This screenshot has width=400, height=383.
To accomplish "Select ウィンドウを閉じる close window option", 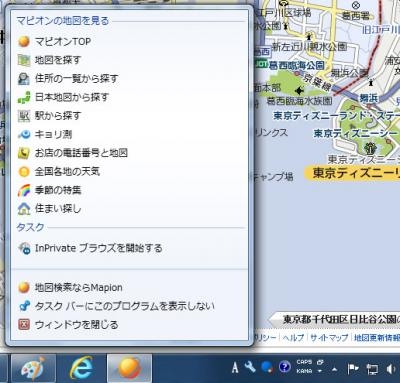I will (130, 325).
